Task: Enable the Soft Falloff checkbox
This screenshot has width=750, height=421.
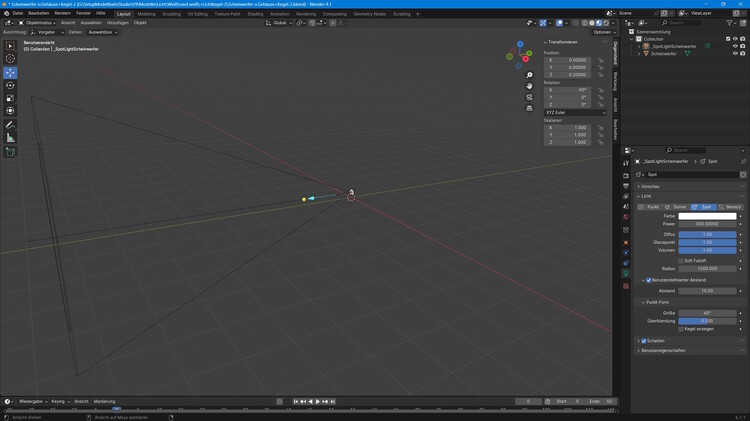Action: [681, 260]
